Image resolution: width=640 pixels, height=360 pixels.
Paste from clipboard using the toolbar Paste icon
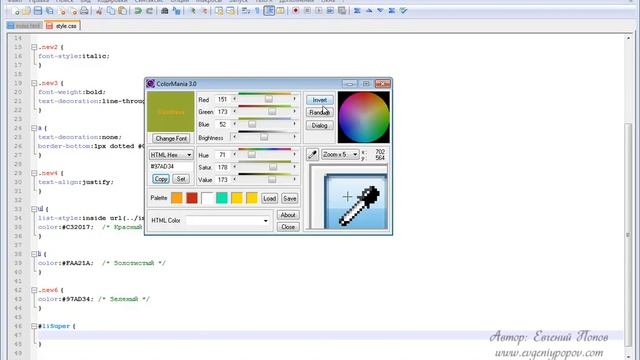coord(122,11)
